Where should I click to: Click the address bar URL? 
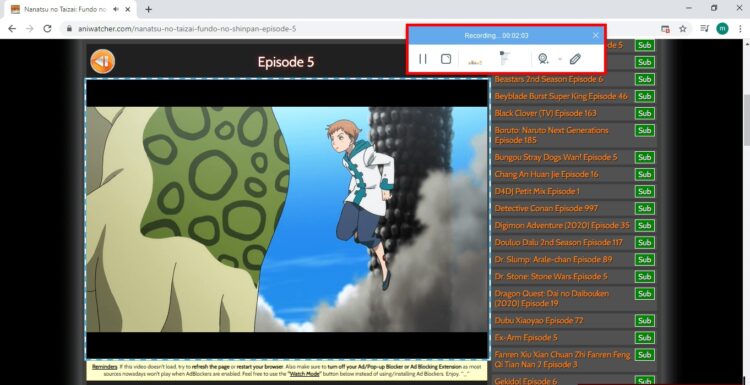click(x=187, y=29)
